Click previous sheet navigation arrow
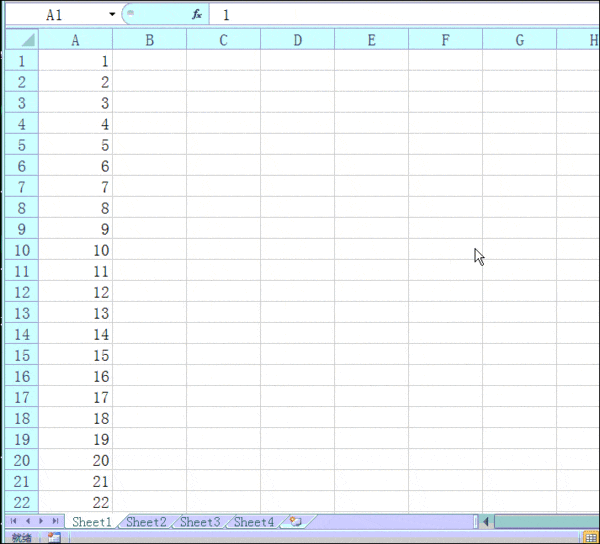The image size is (600, 544). (x=28, y=521)
